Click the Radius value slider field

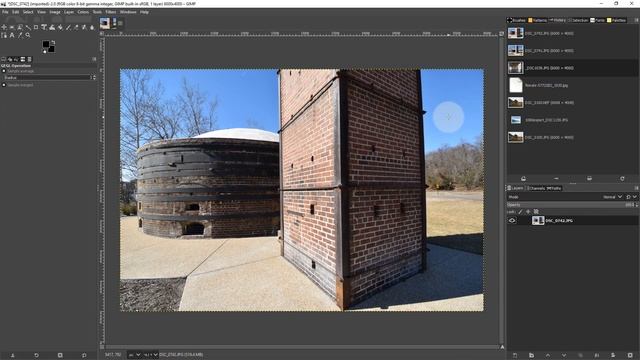(x=47, y=78)
